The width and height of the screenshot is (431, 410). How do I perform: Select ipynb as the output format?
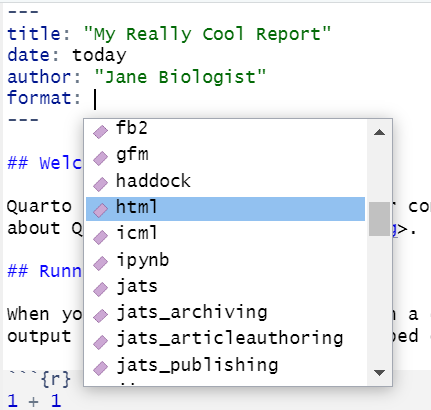pos(225,260)
